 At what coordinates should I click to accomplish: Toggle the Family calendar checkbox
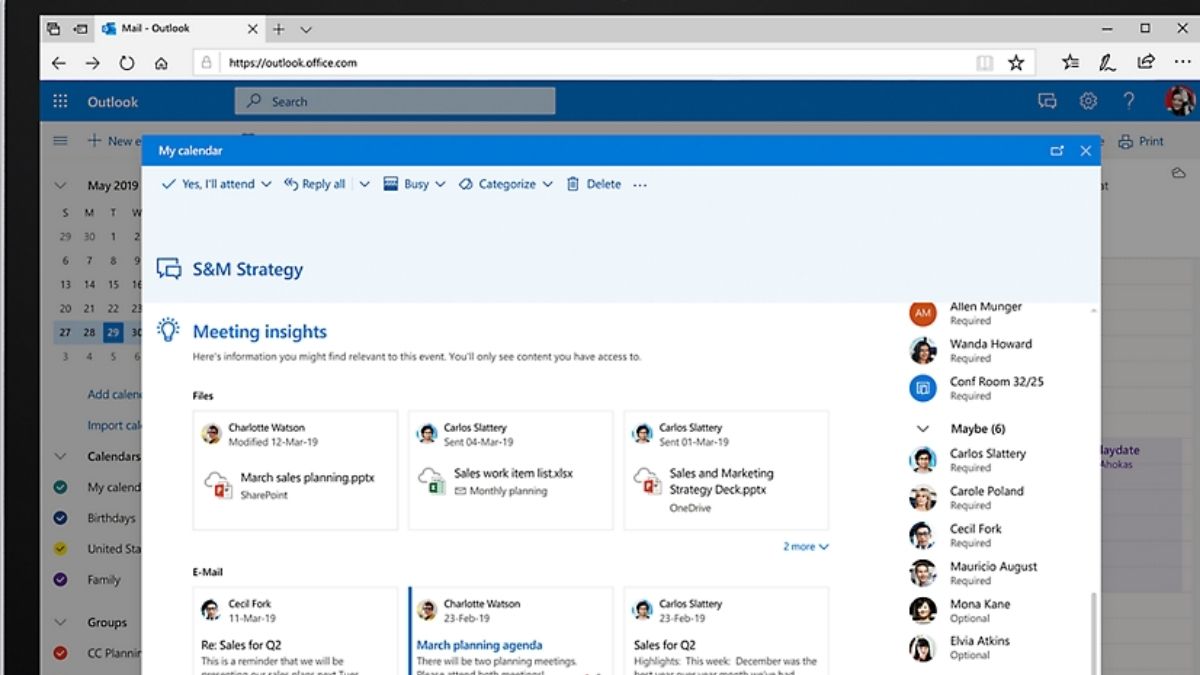click(61, 579)
